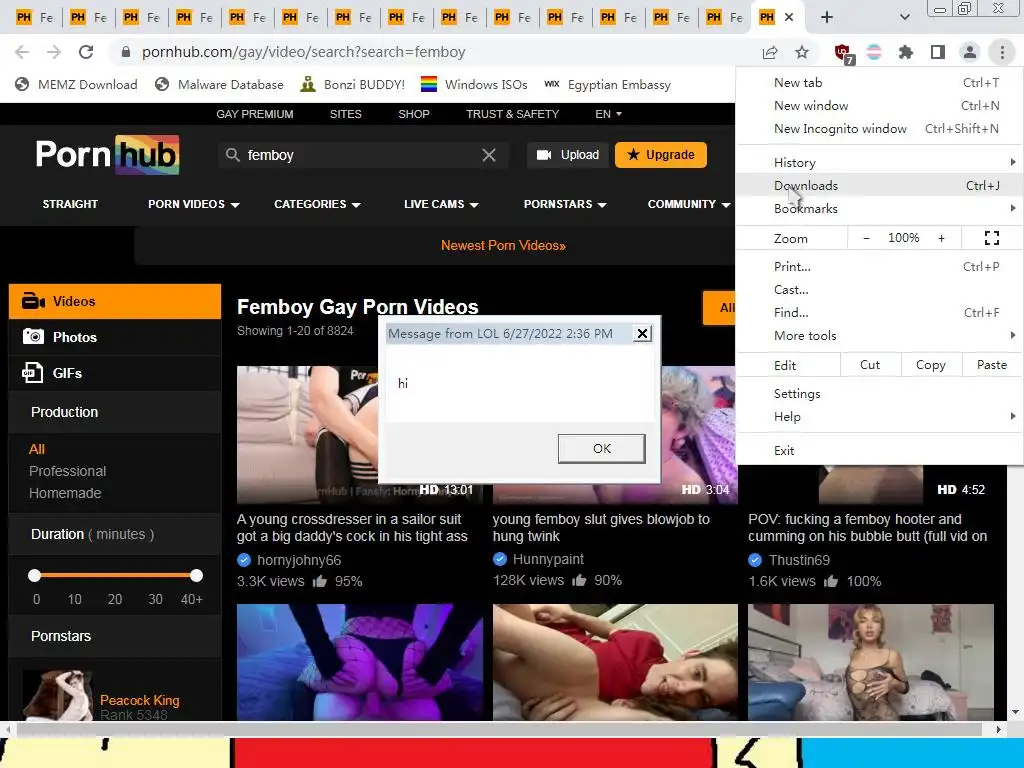Click the orange Upgrade button
1024x768 pixels.
(661, 155)
